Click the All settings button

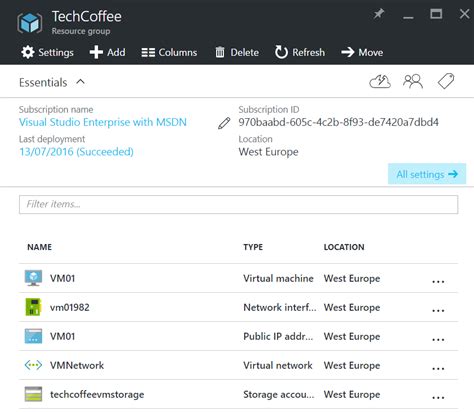tap(427, 174)
